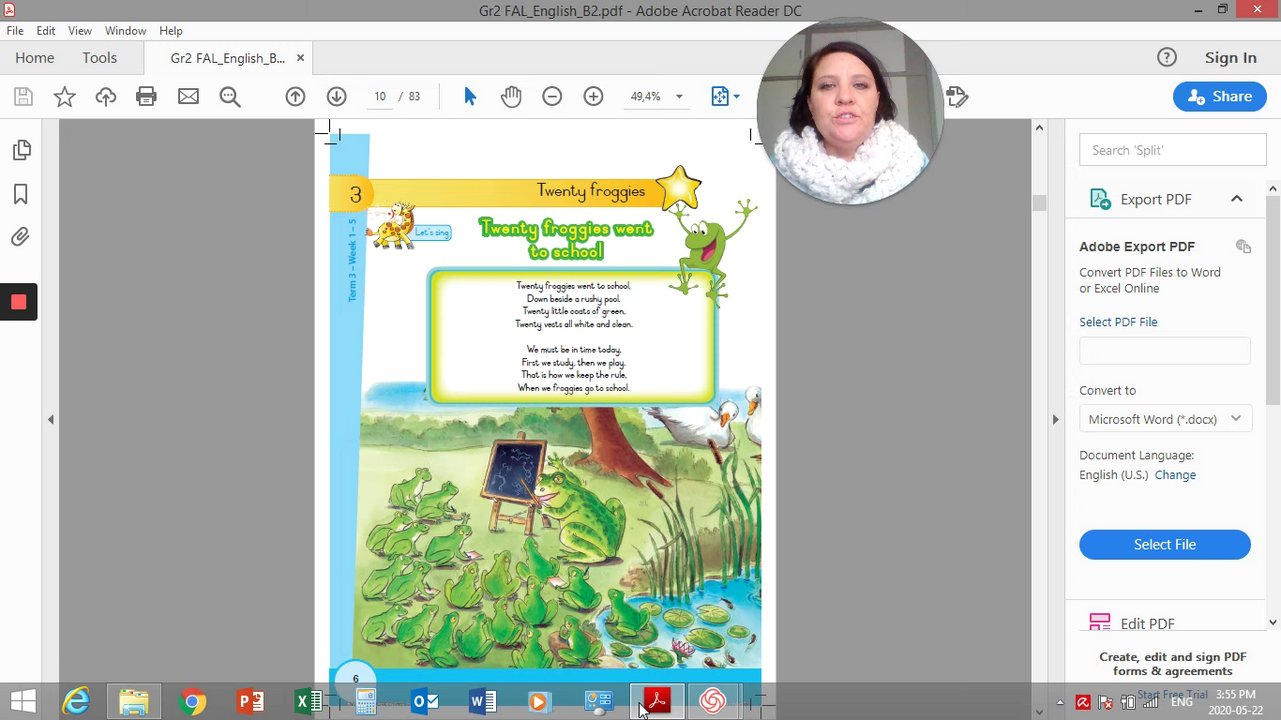Click the Select PDF File link

1118,322
